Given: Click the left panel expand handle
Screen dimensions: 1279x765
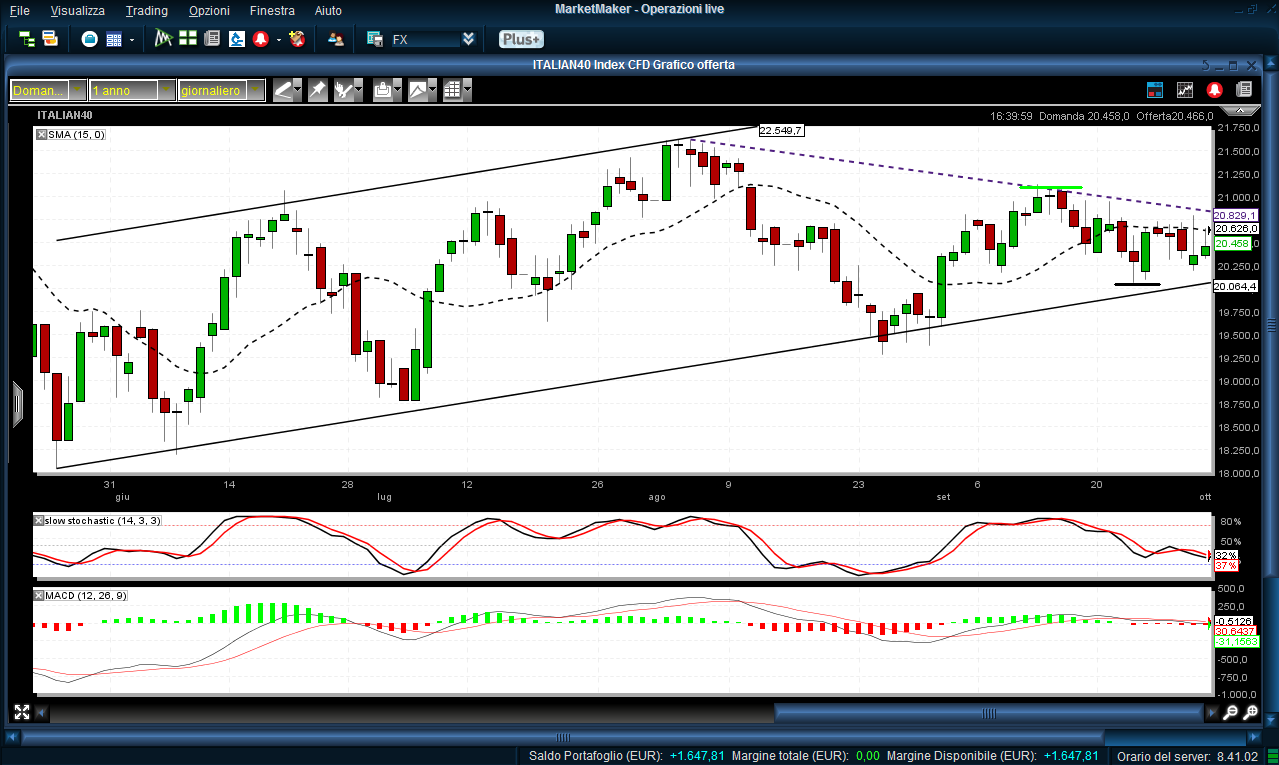Looking at the screenshot, I should [x=17, y=403].
